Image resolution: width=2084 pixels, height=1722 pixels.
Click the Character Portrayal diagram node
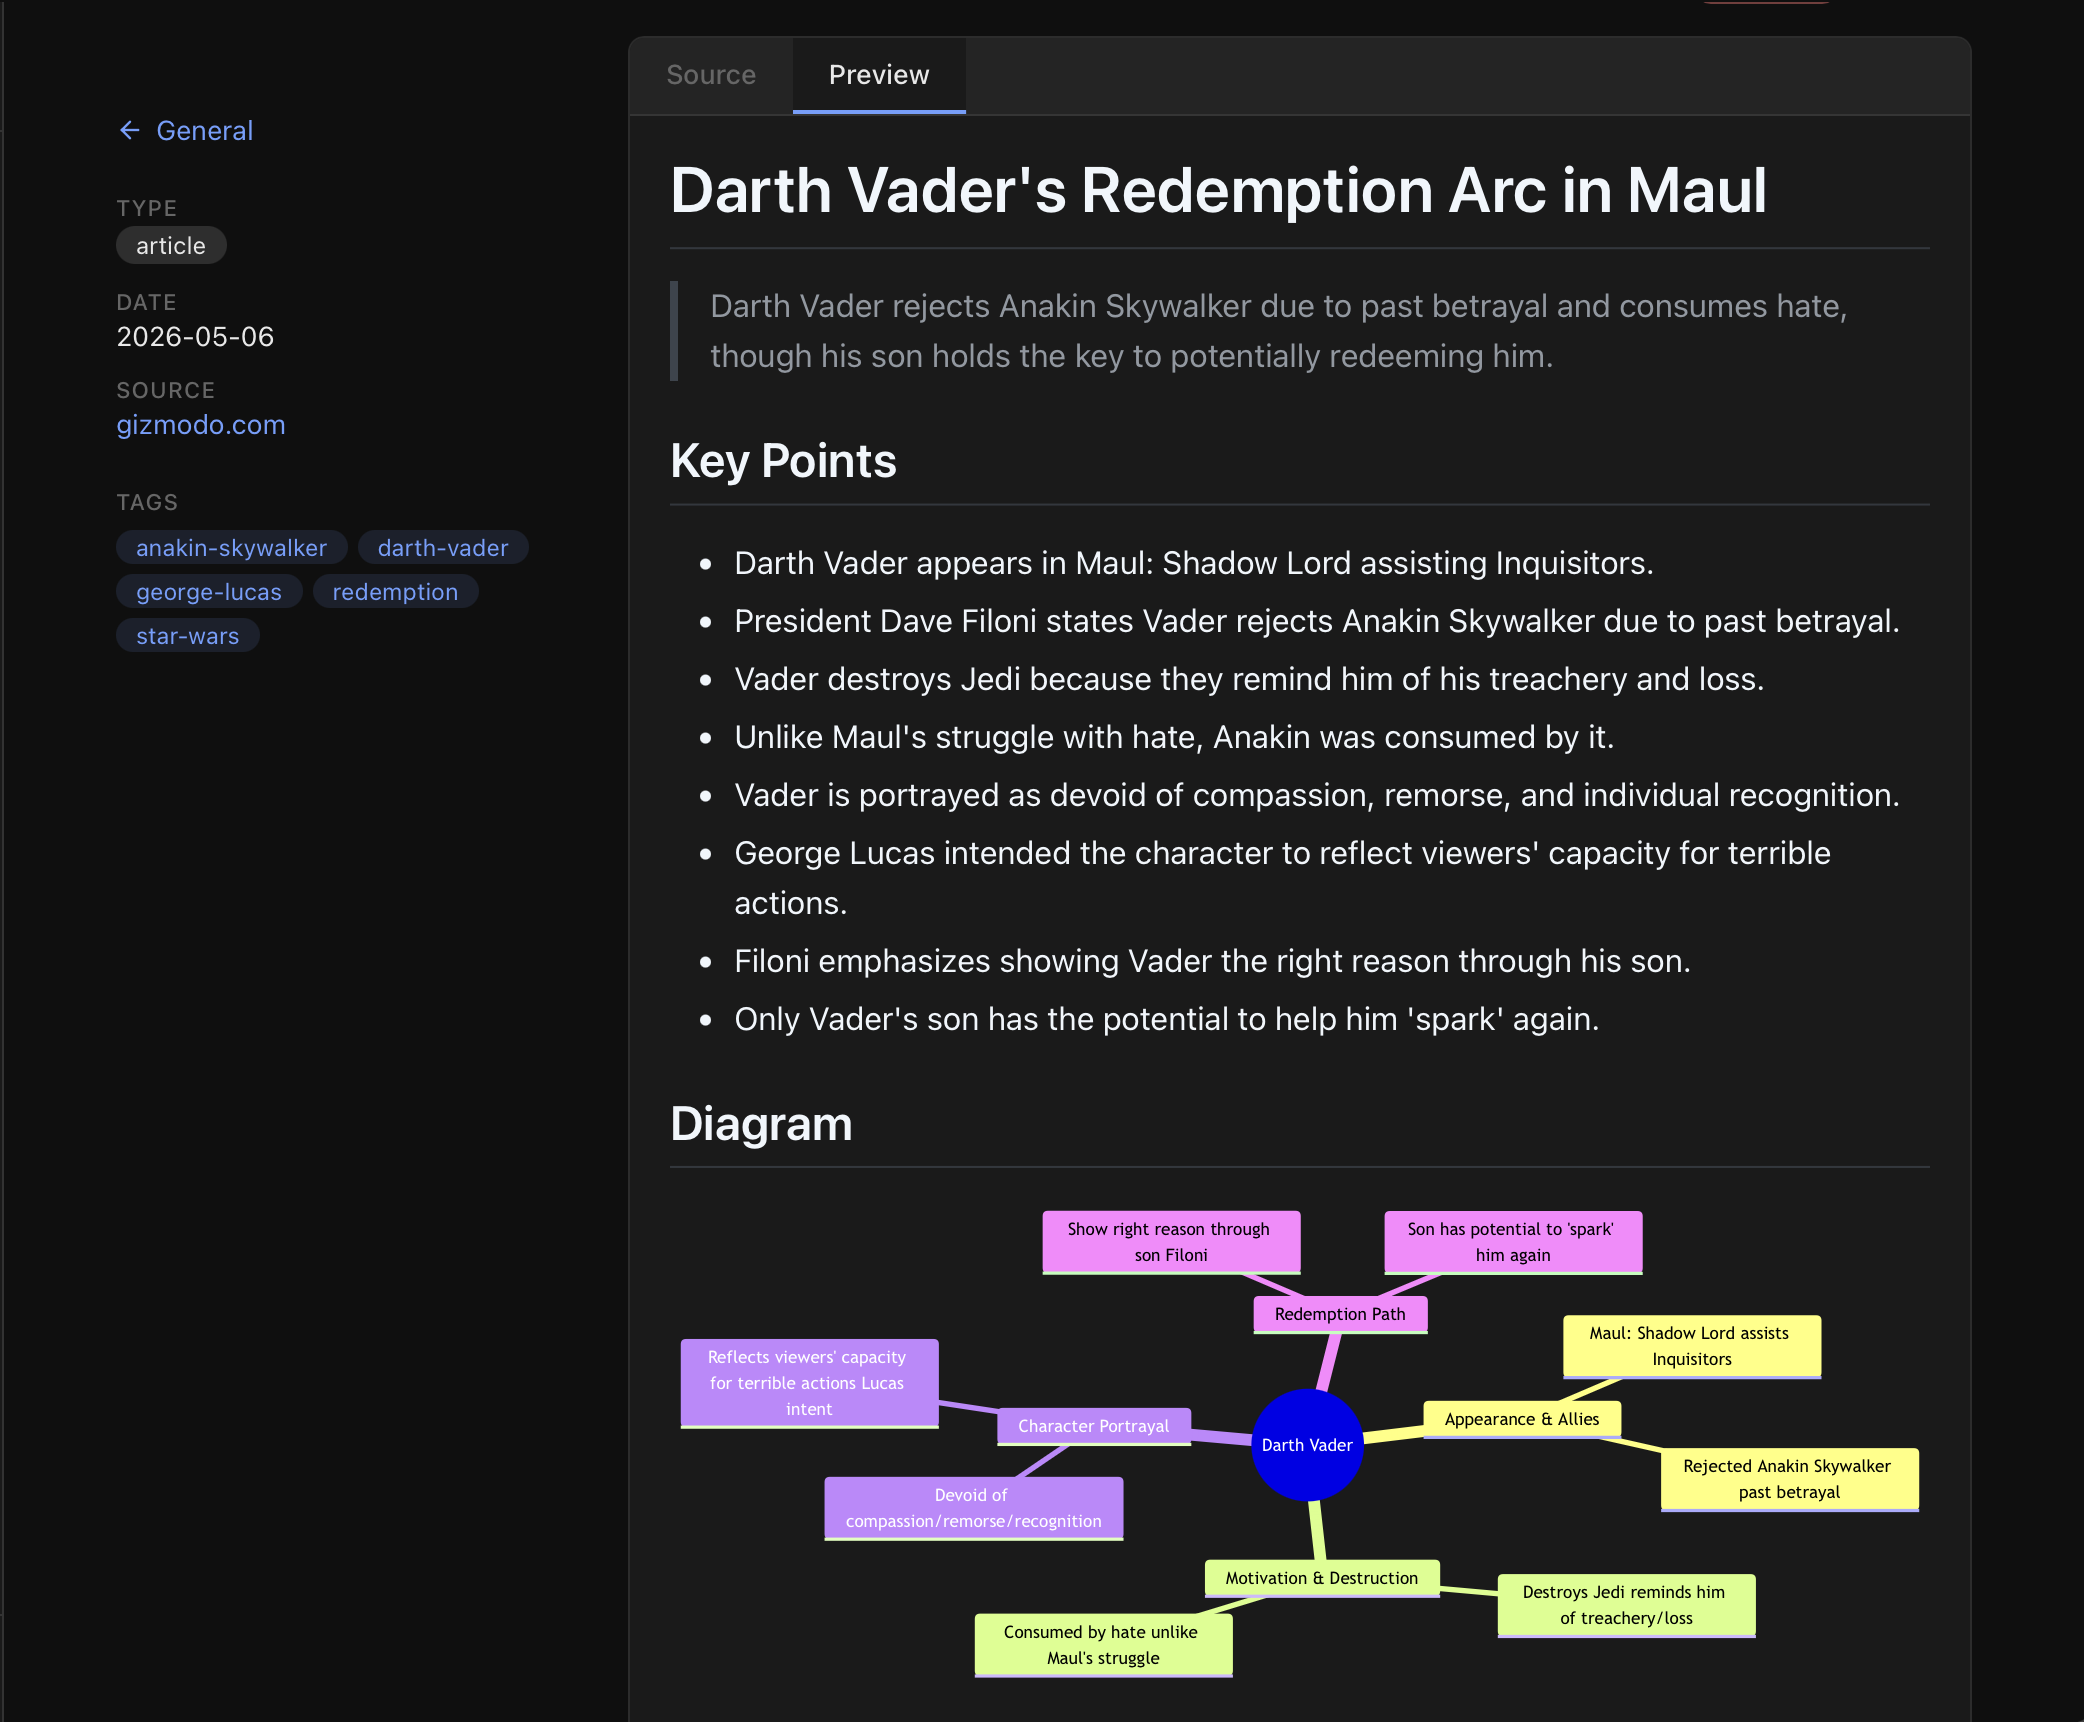click(1094, 1426)
